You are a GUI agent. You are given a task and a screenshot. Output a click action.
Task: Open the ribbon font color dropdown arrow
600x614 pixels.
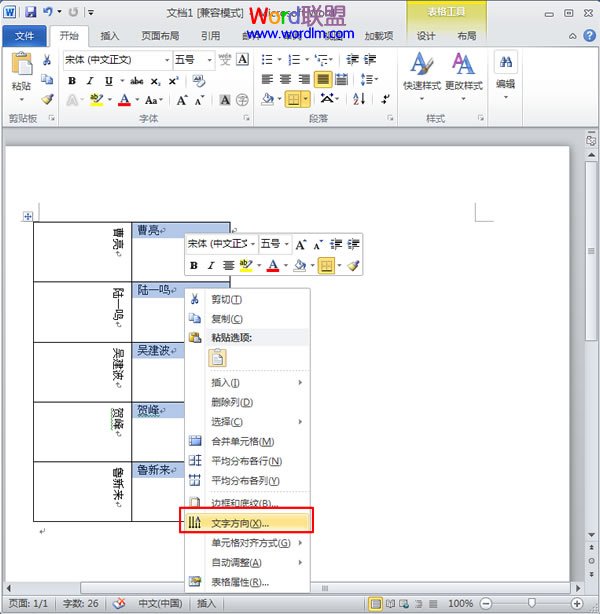pyautogui.click(x=137, y=100)
